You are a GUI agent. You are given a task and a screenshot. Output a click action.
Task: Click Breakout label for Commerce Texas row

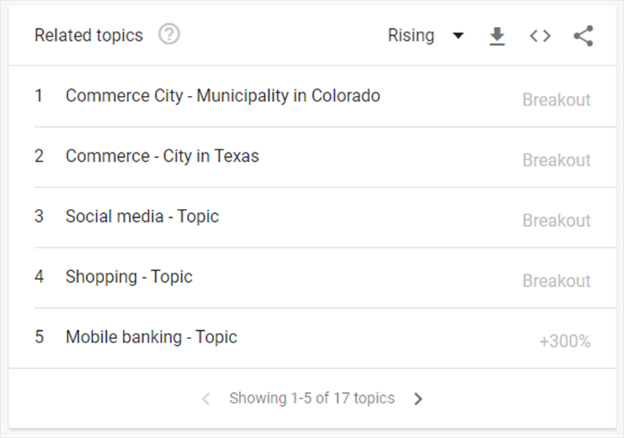pyautogui.click(x=556, y=160)
